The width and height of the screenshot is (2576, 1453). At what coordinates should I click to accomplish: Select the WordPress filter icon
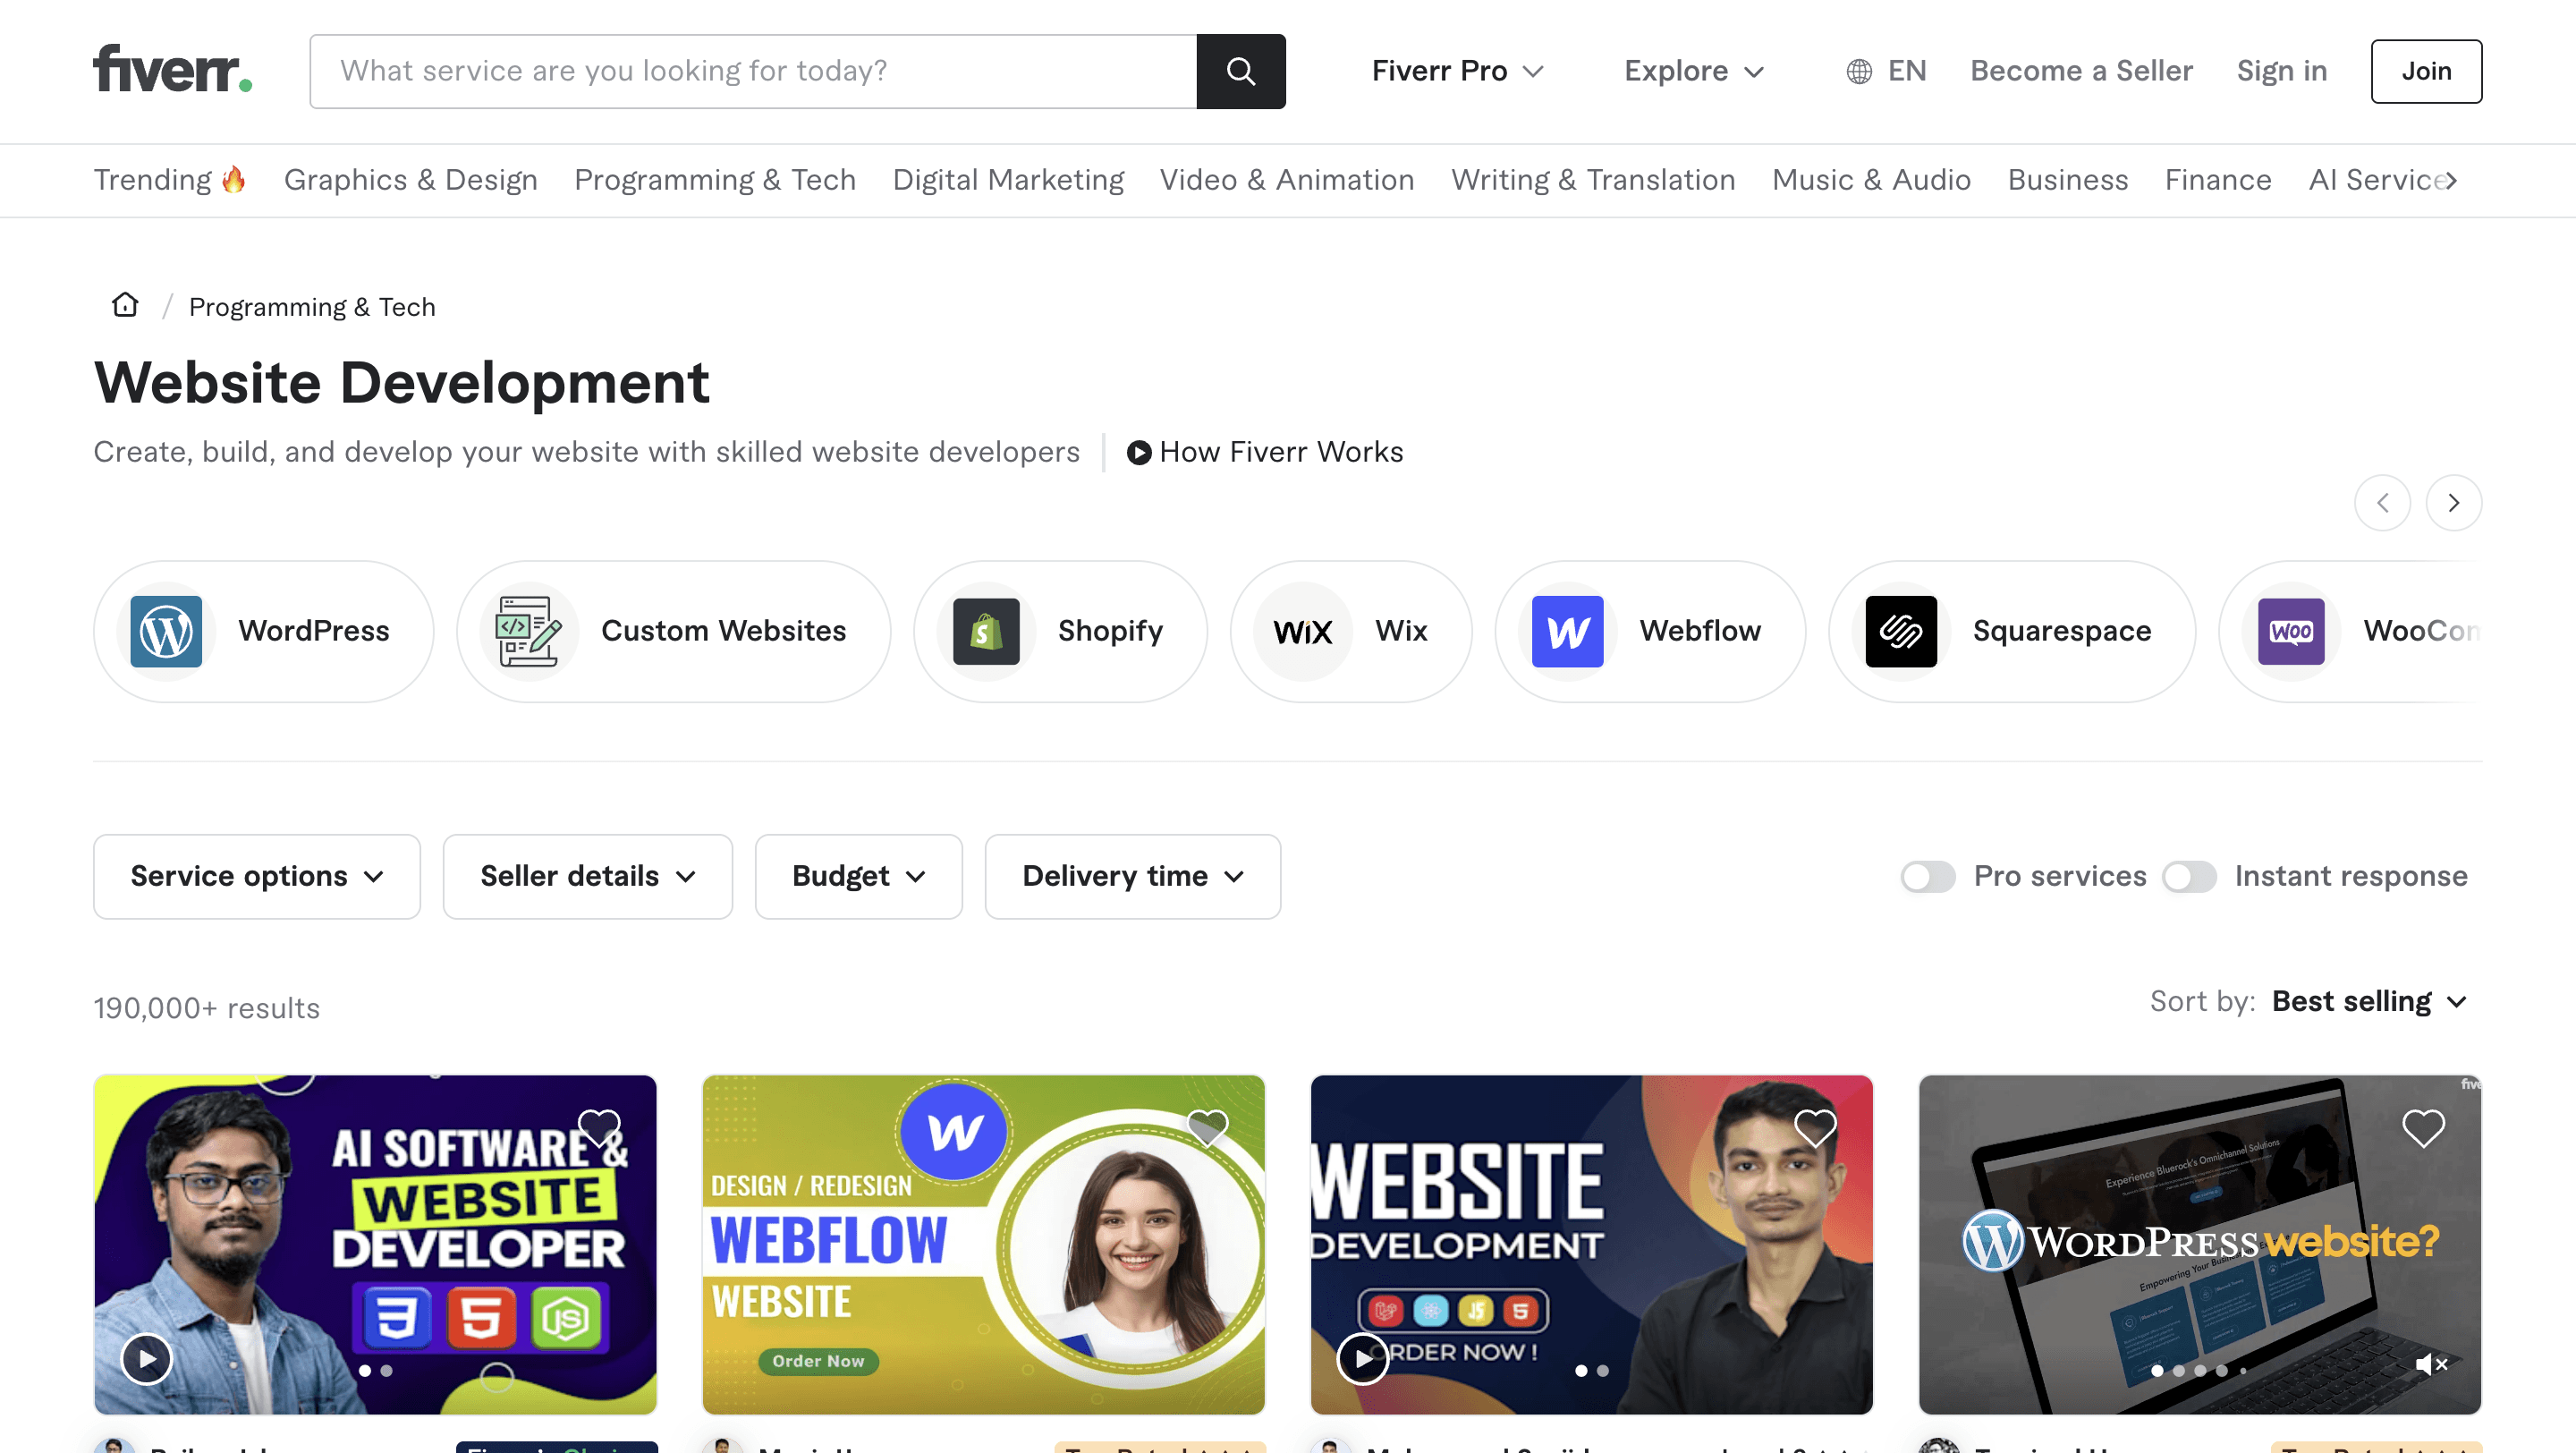[166, 631]
